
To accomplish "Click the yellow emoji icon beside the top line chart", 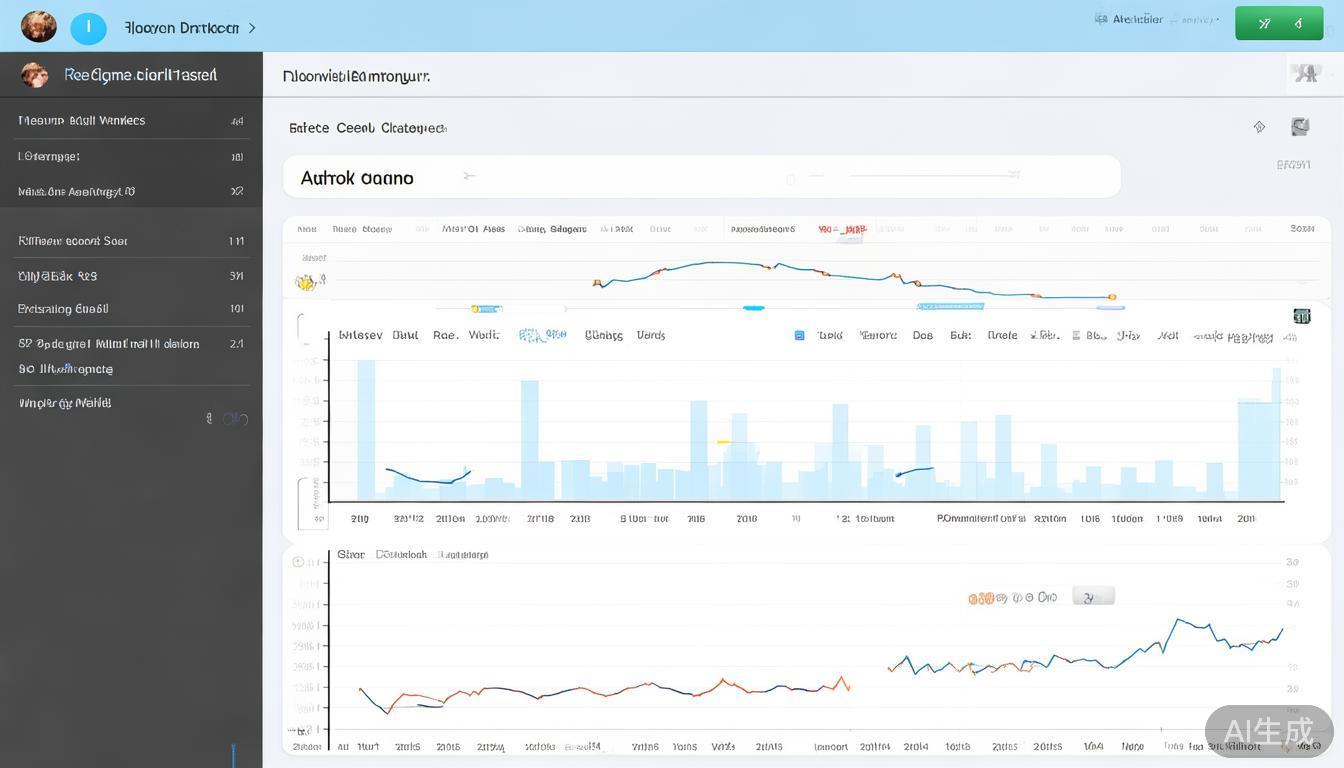I will (308, 283).
